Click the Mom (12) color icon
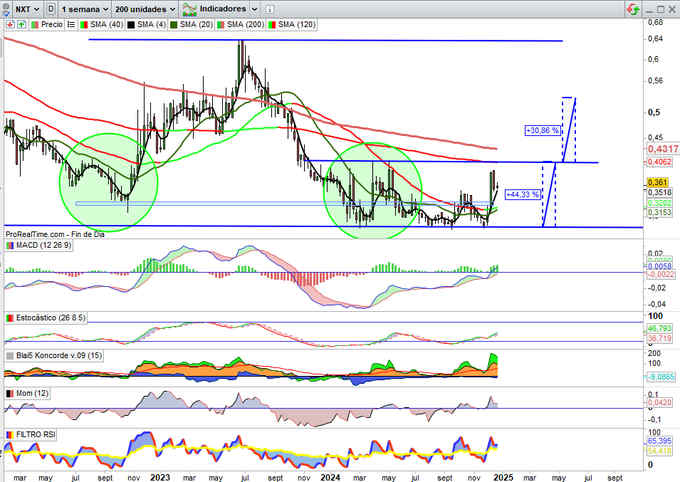This screenshot has width=680, height=482. pyautogui.click(x=10, y=393)
